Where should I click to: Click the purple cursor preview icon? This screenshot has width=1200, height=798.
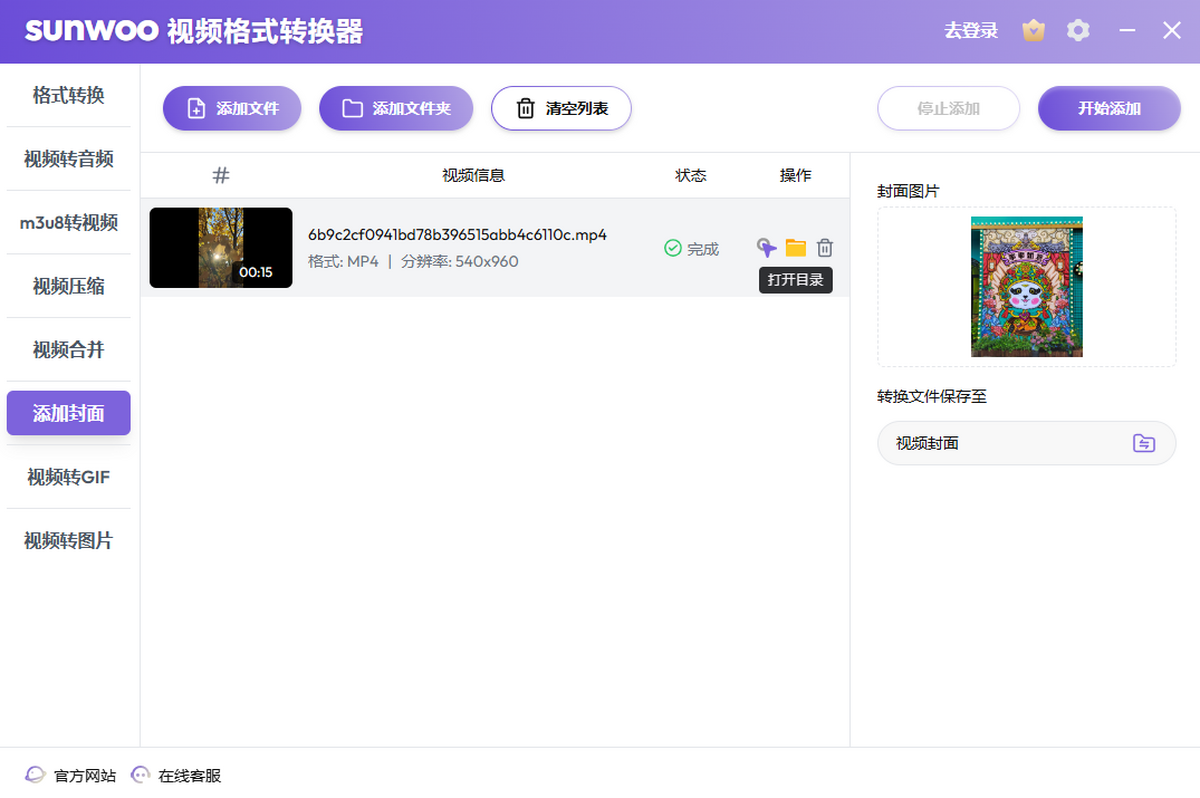coord(766,248)
